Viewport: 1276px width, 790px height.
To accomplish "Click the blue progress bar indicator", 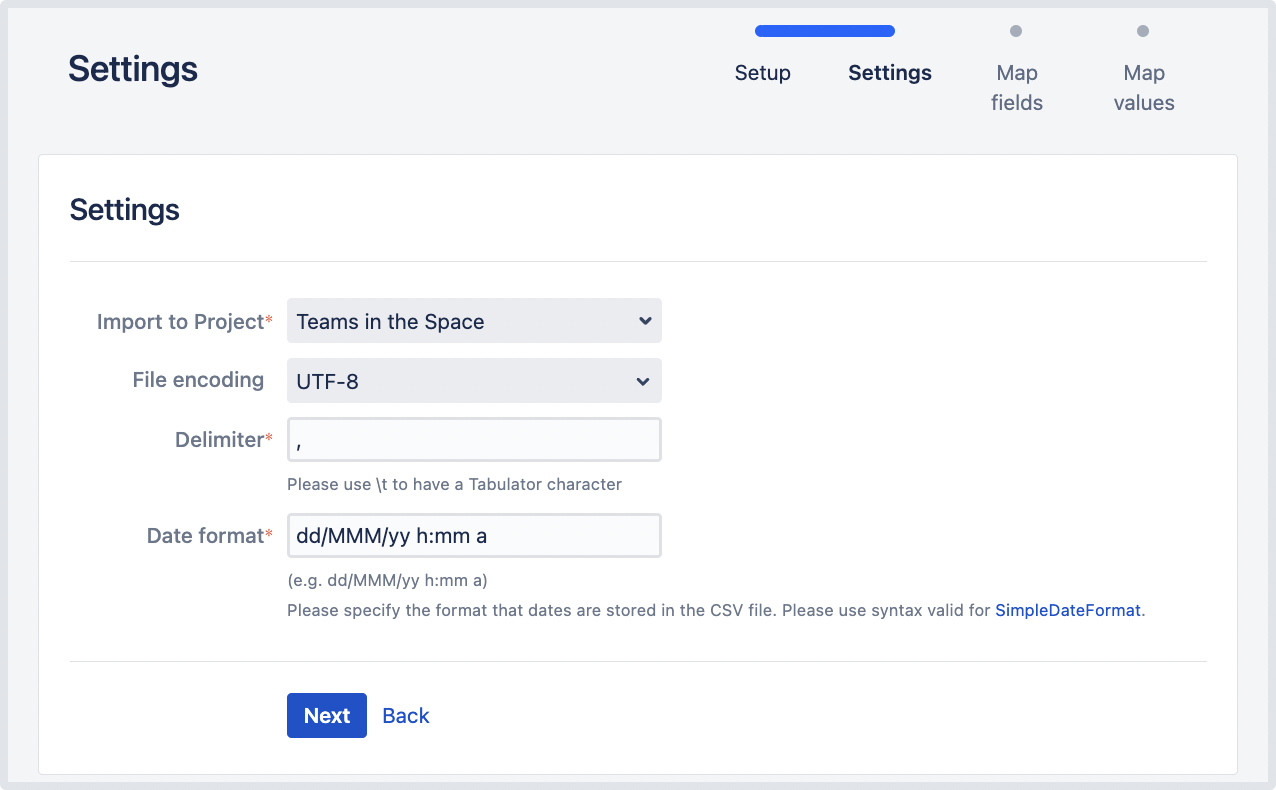I will (x=824, y=31).
